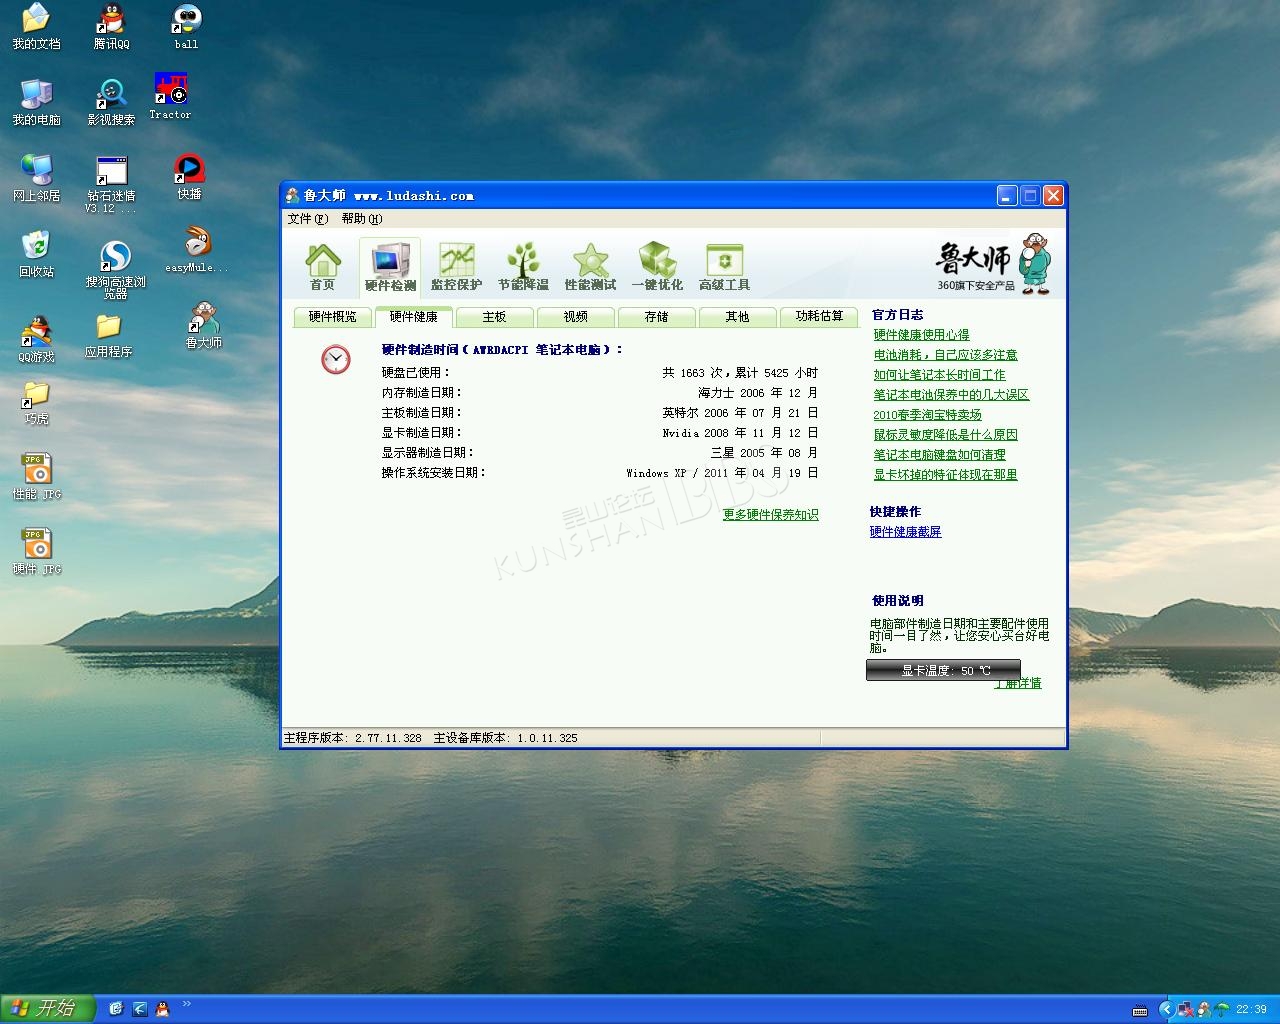Switch to 其他 tab

(x=738, y=317)
